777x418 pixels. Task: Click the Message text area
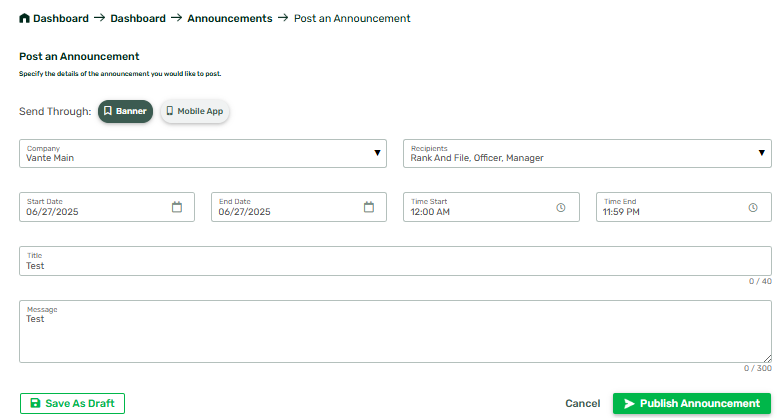pos(395,331)
